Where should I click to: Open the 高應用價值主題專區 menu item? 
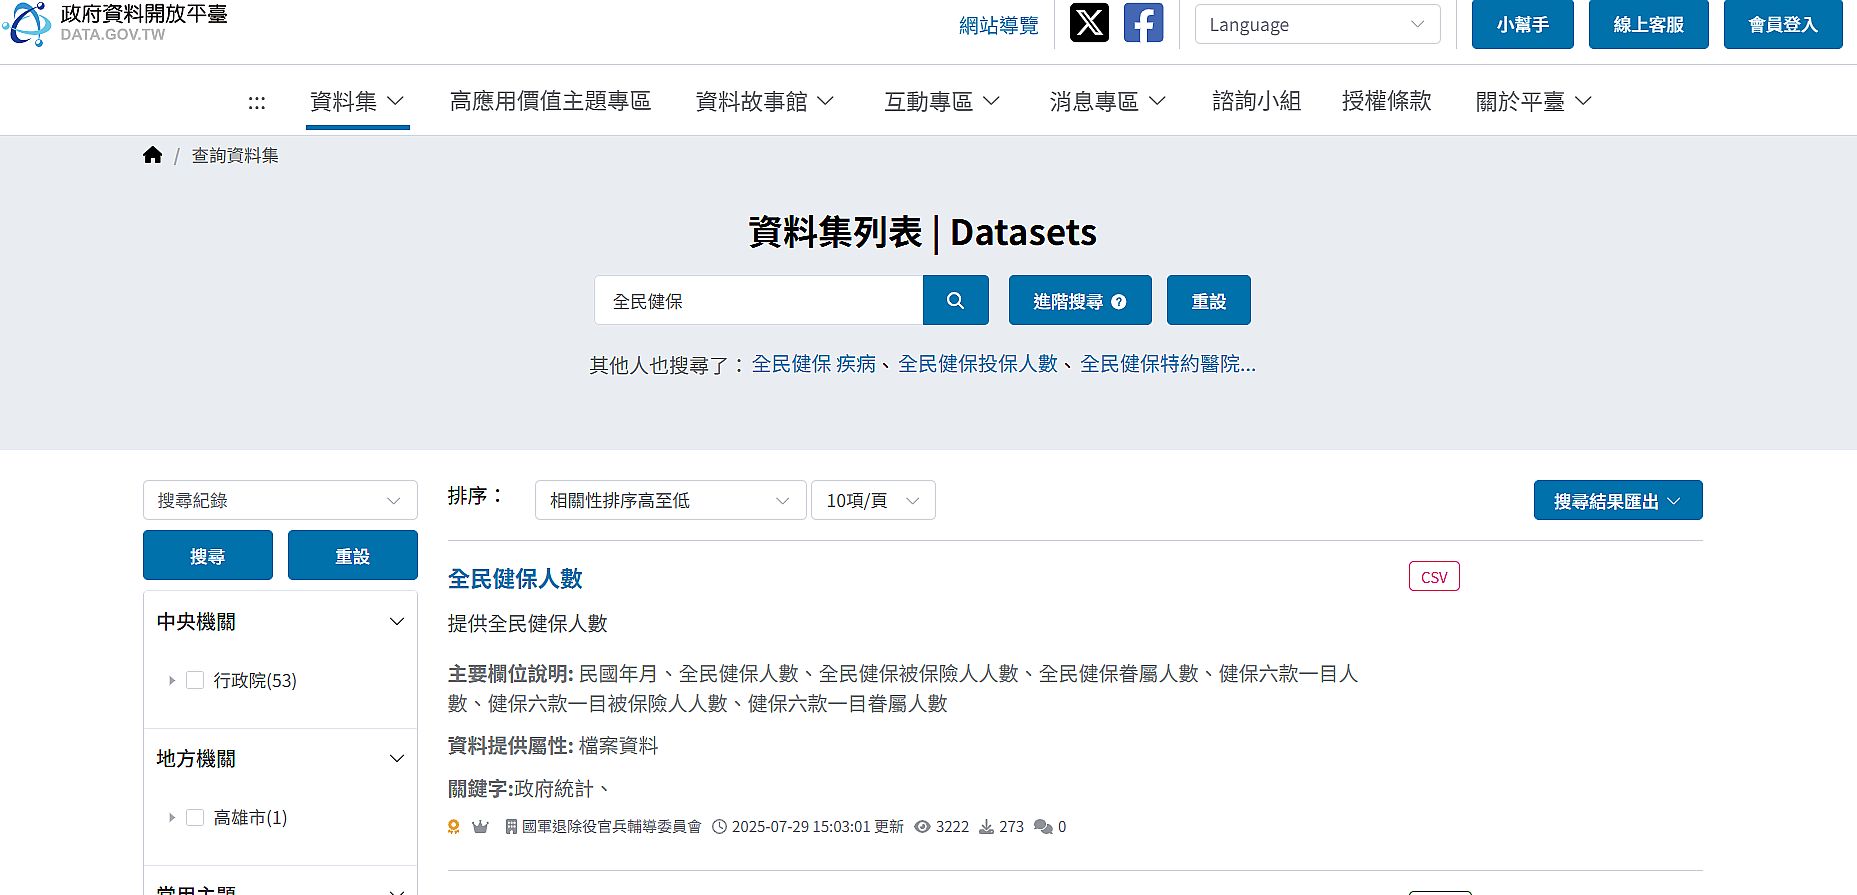tap(550, 101)
